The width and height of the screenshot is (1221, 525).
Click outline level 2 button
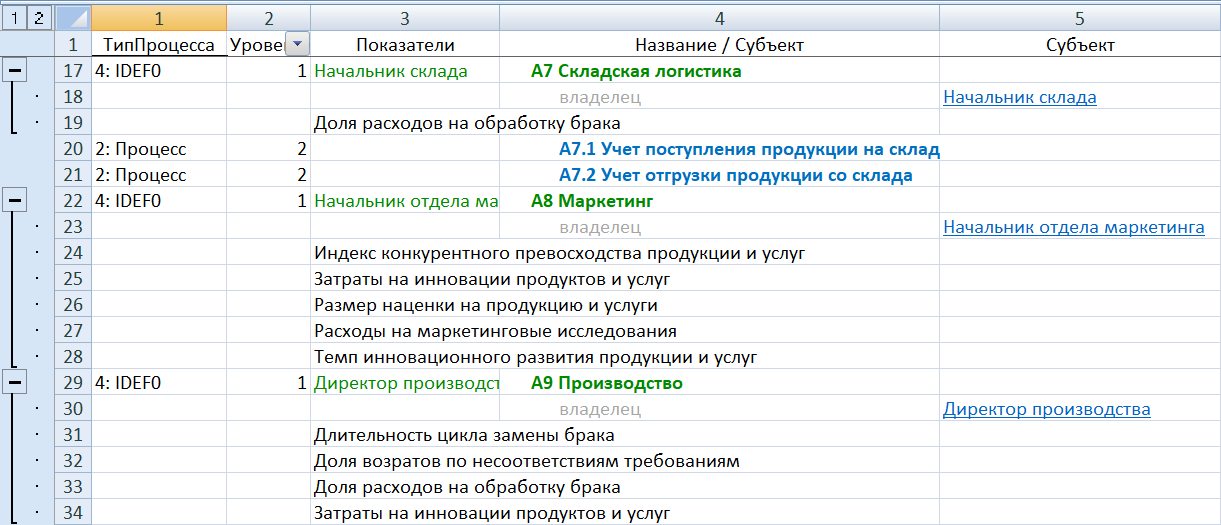[x=38, y=17]
